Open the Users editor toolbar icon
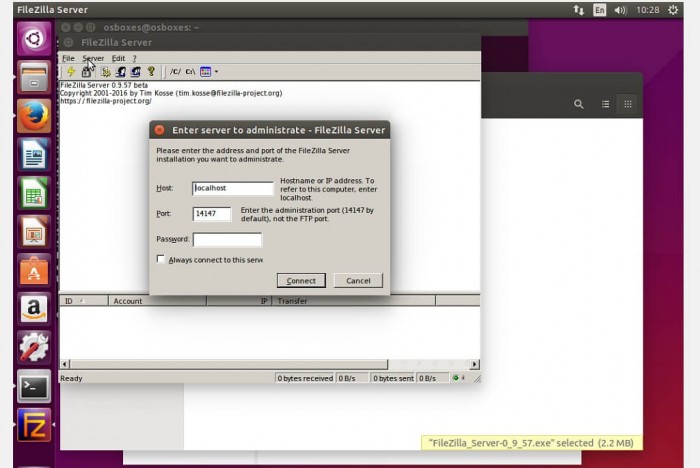The width and height of the screenshot is (700, 468). click(x=121, y=71)
